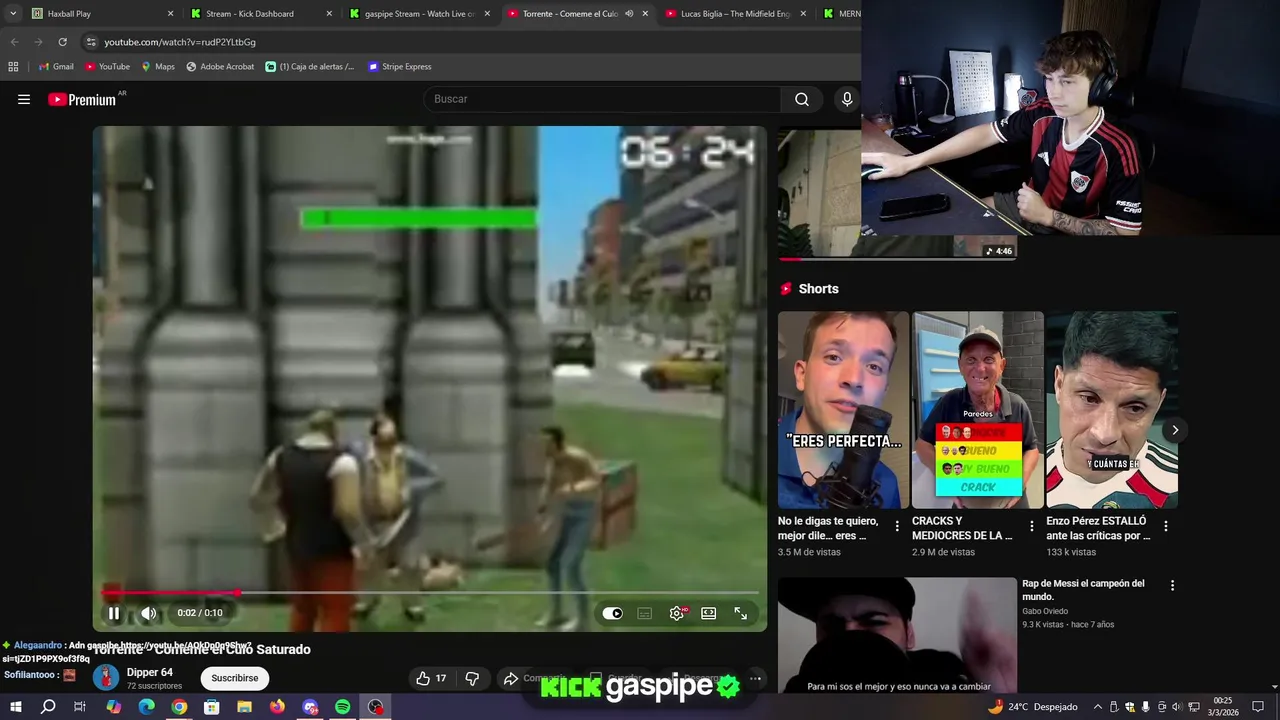Toggle subtitles in the video player
Image resolution: width=1280 pixels, height=720 pixels.
(x=645, y=613)
